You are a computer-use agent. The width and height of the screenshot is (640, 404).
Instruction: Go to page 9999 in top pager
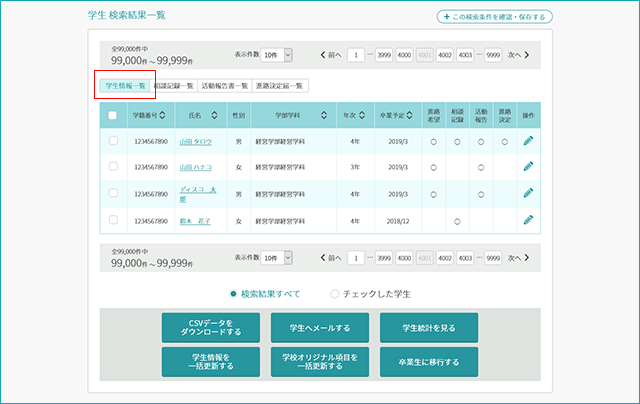point(493,55)
